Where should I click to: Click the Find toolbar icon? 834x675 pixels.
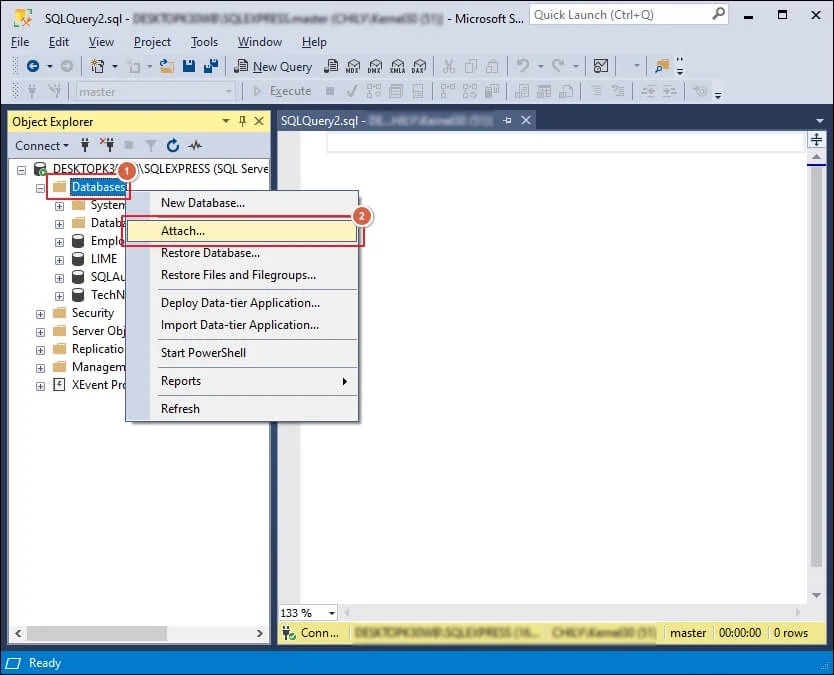click(x=662, y=66)
